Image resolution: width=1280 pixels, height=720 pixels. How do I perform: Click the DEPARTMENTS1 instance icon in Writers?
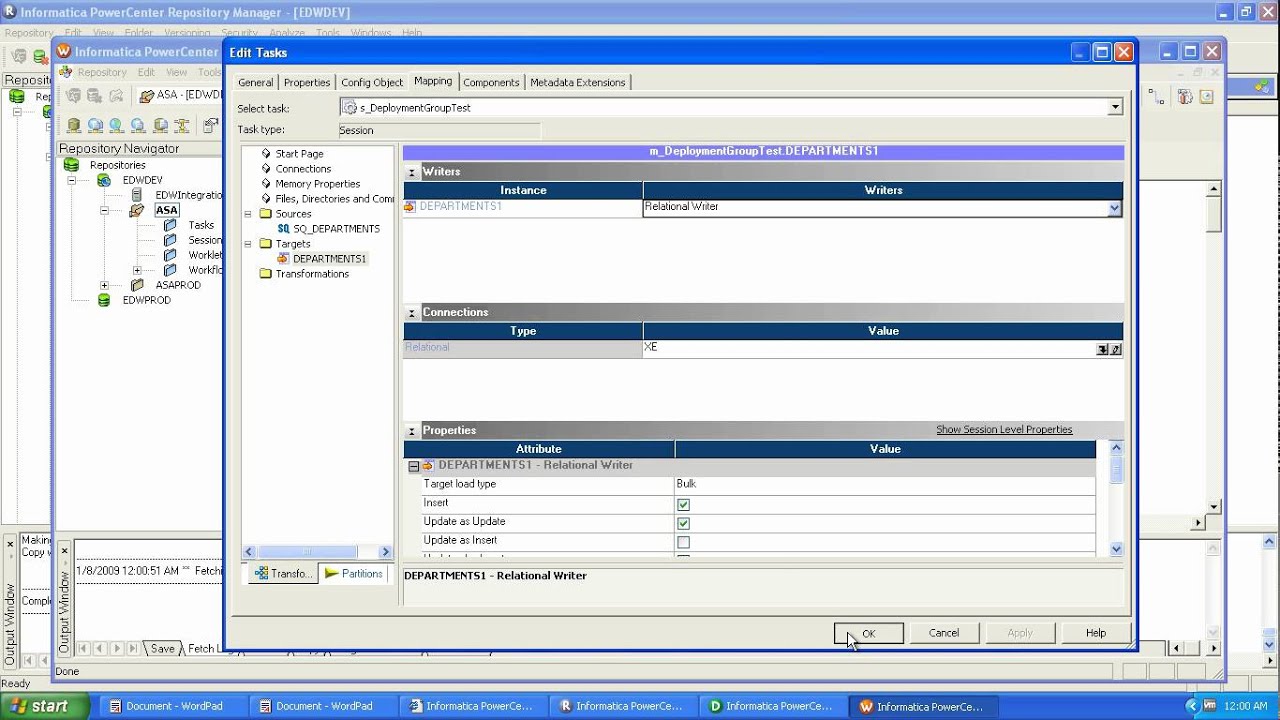tap(410, 207)
